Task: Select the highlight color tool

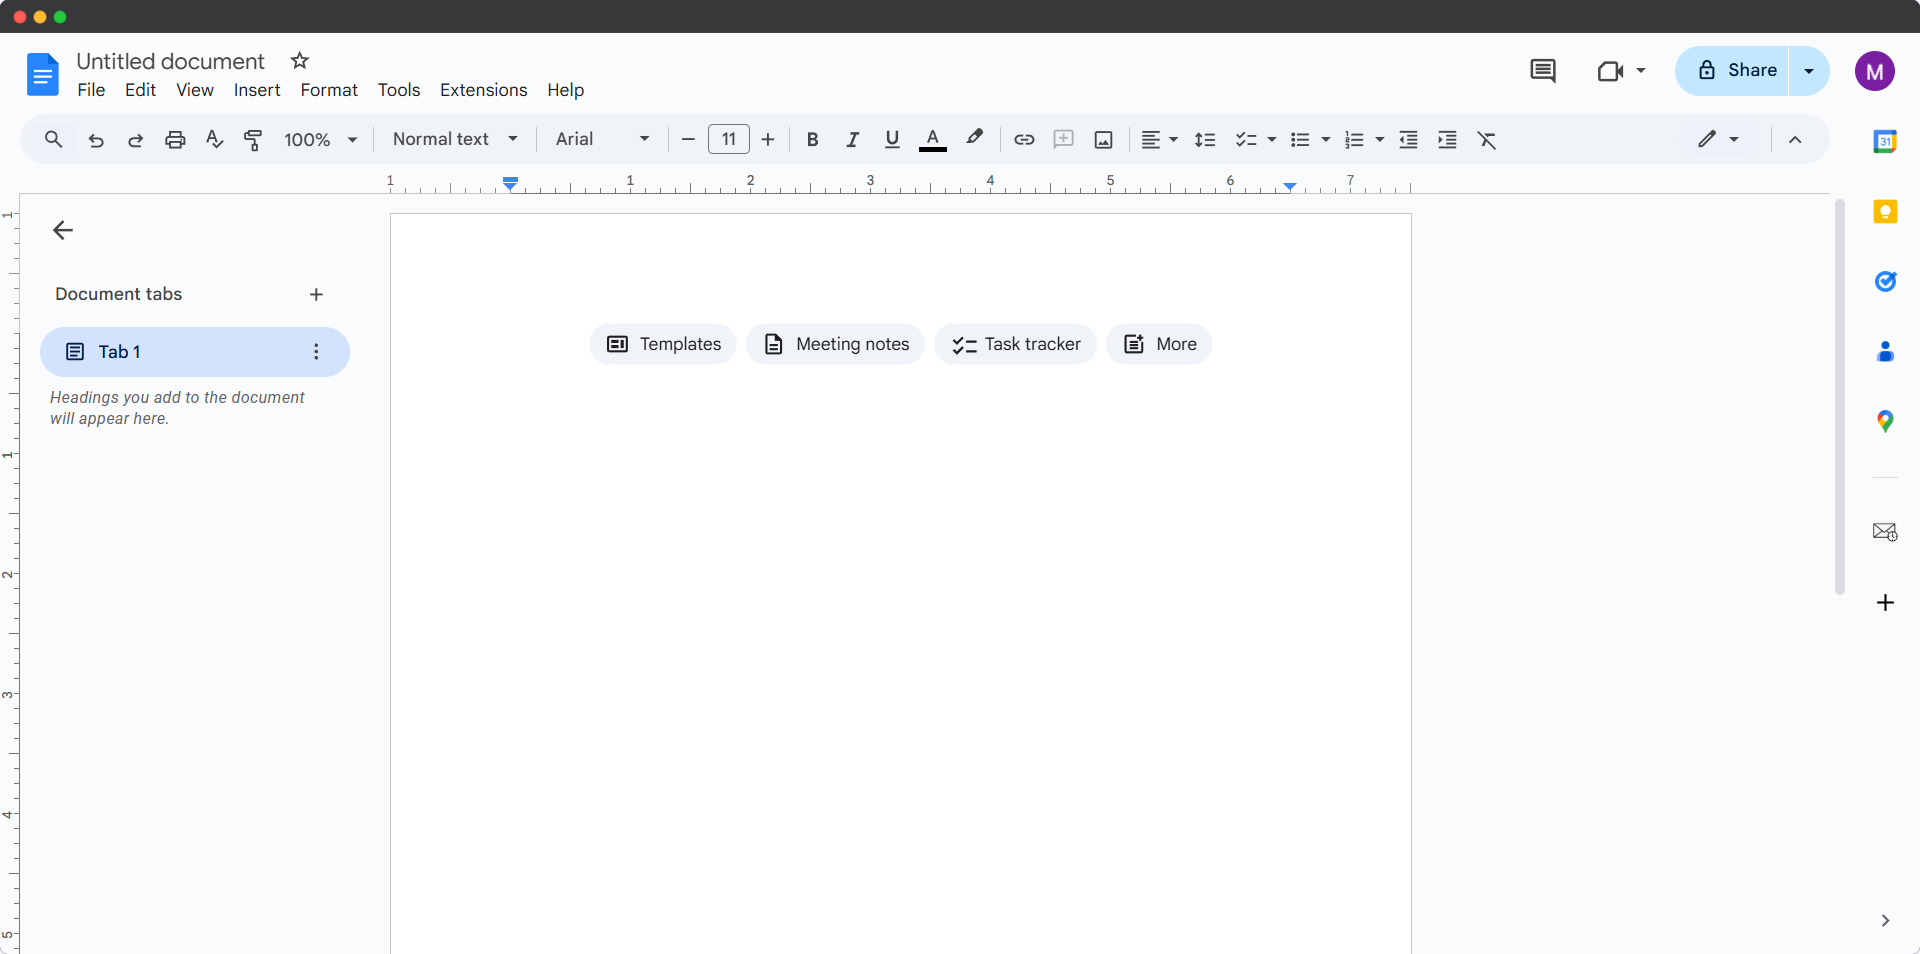Action: [x=974, y=139]
